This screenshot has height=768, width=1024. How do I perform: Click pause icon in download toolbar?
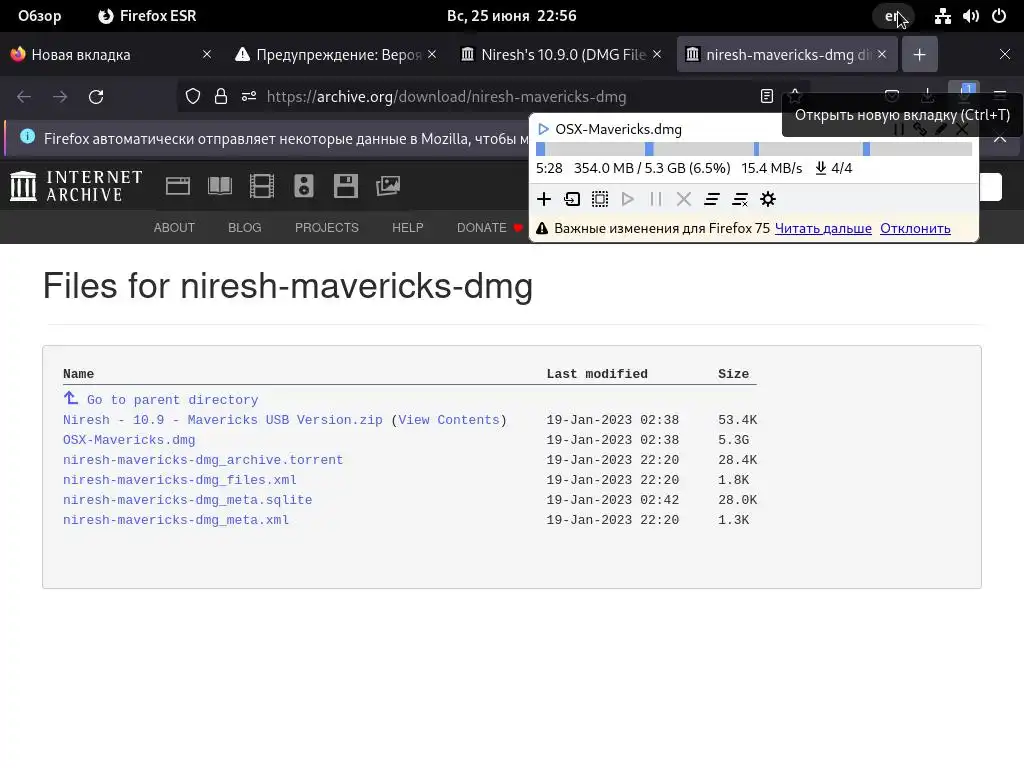click(x=656, y=199)
